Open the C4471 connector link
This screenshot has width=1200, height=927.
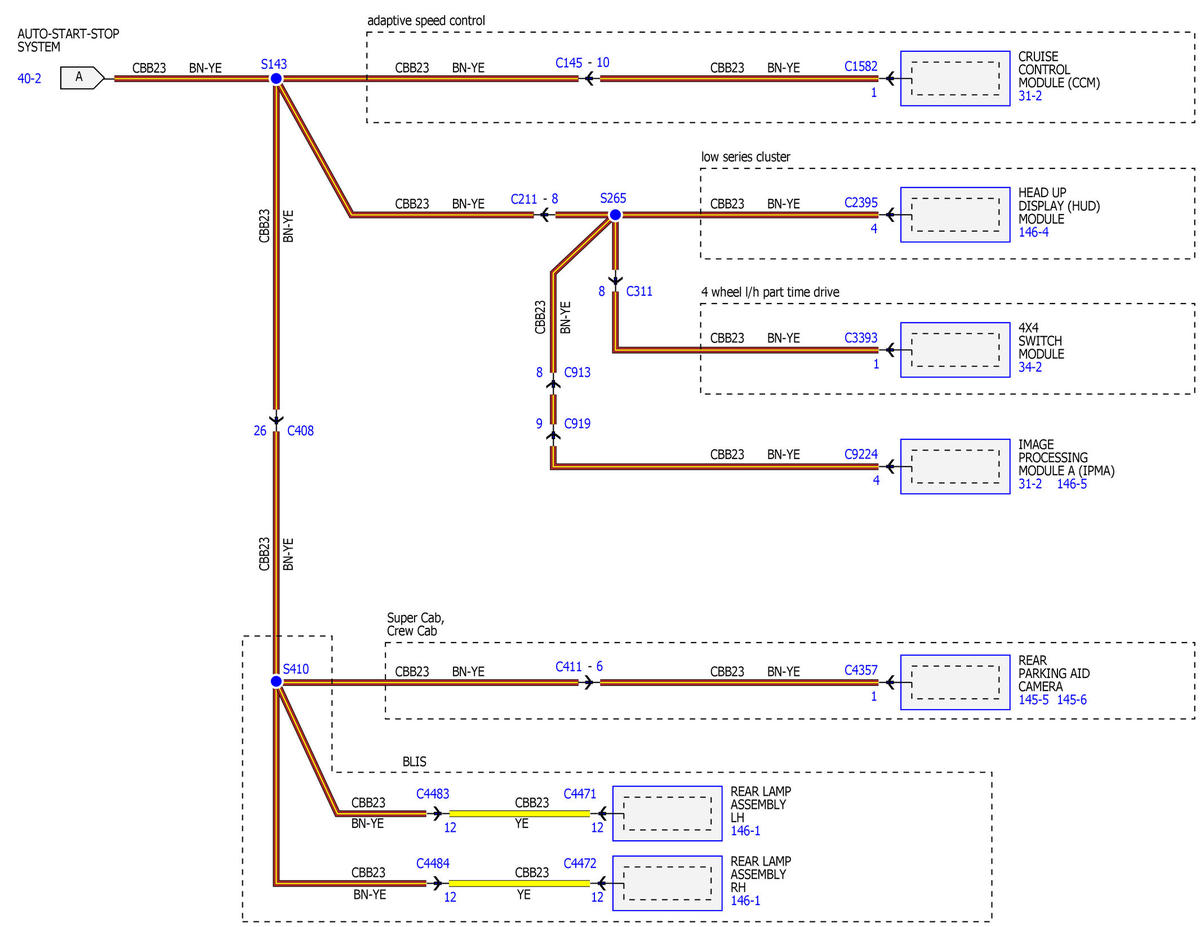[x=580, y=793]
